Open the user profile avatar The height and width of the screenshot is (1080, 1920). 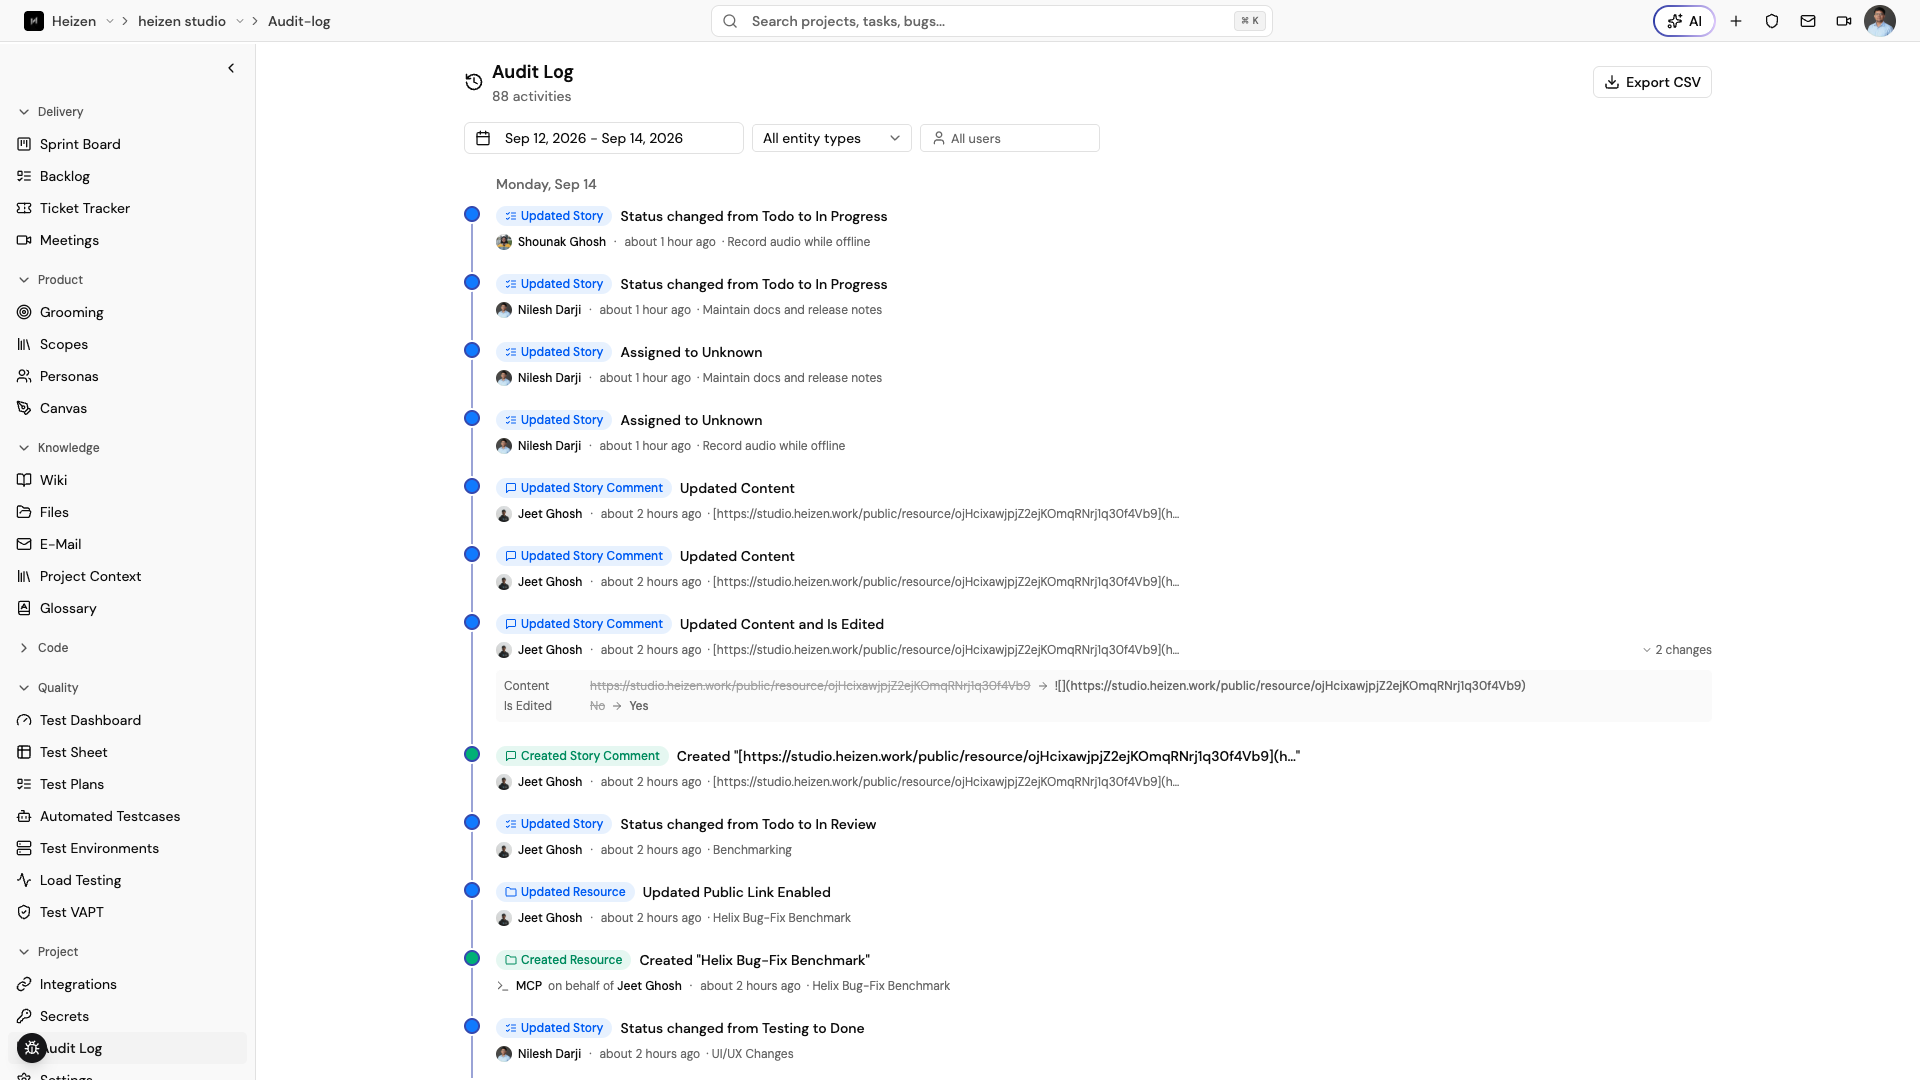[x=1880, y=21]
